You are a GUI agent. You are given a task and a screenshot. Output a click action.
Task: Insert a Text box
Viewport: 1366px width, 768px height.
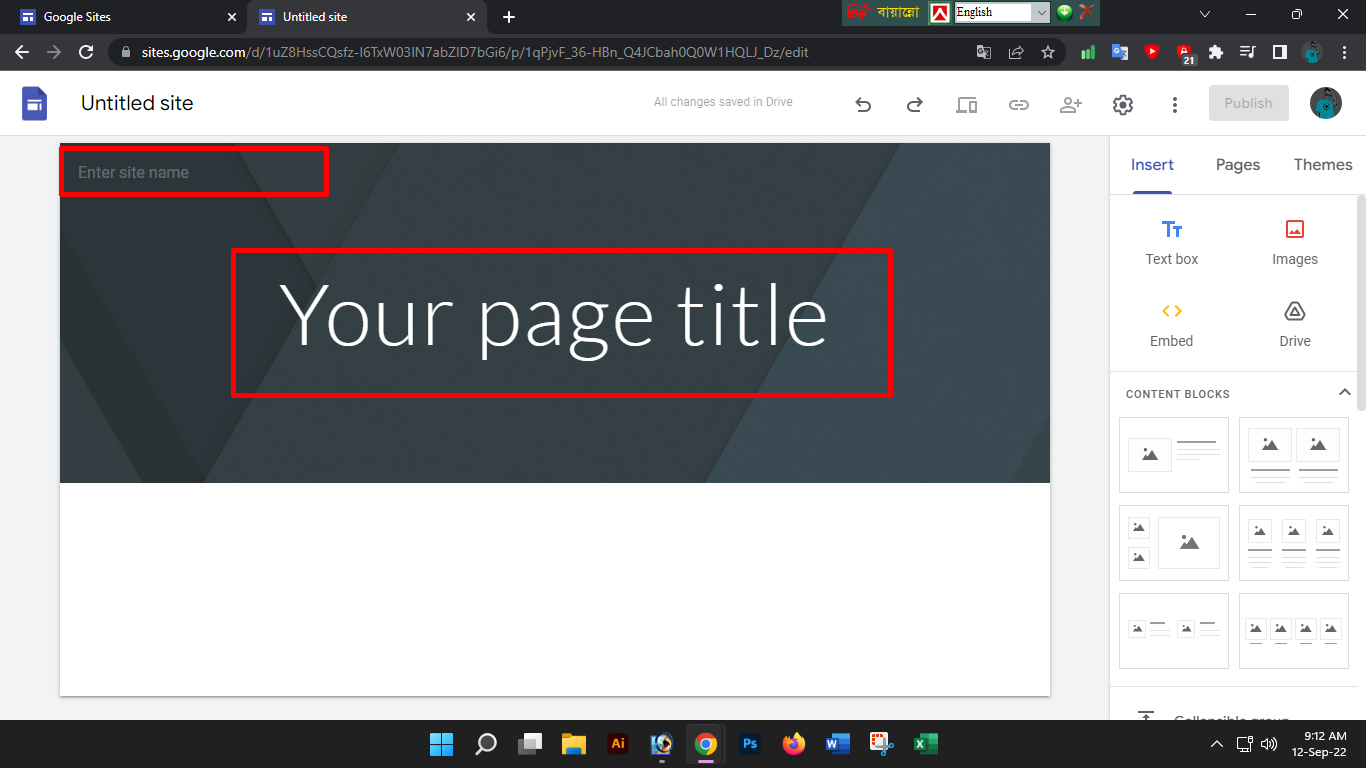click(x=1171, y=242)
